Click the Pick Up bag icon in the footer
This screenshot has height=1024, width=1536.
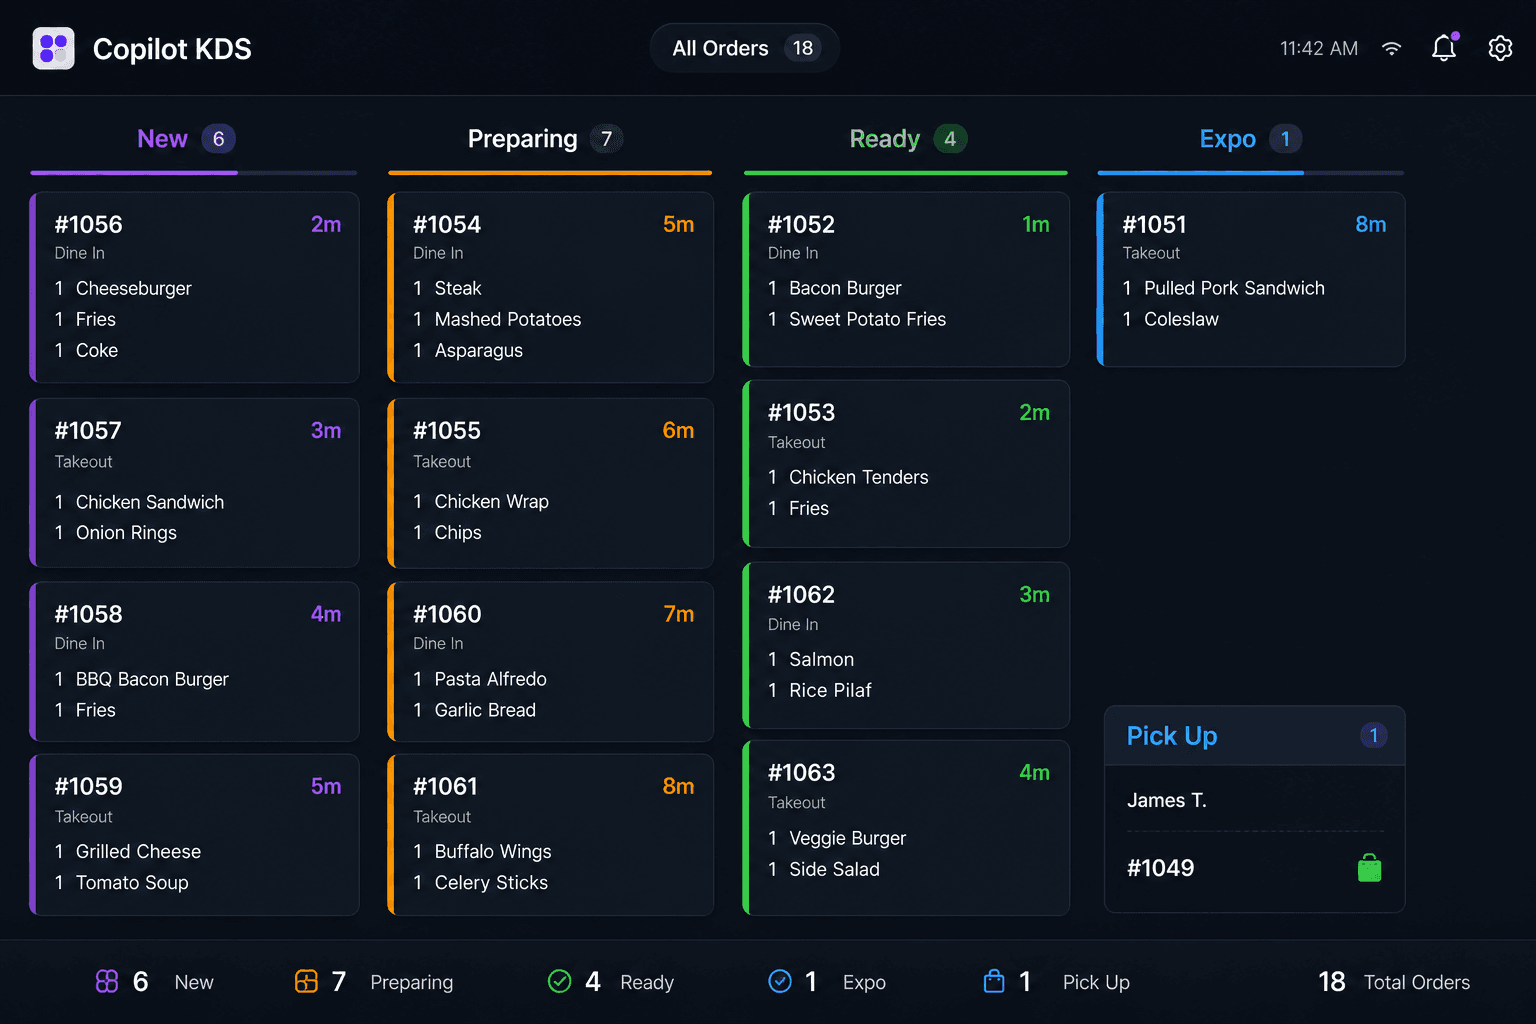click(994, 982)
